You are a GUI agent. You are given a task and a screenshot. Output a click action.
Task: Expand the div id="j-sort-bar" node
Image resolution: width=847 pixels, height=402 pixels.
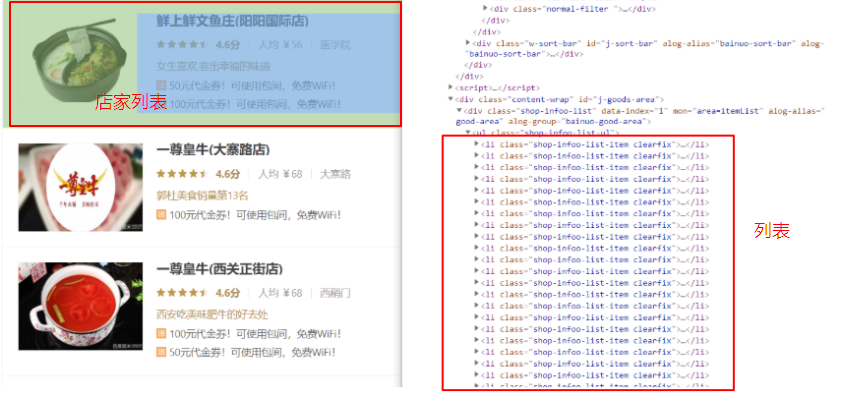point(468,42)
